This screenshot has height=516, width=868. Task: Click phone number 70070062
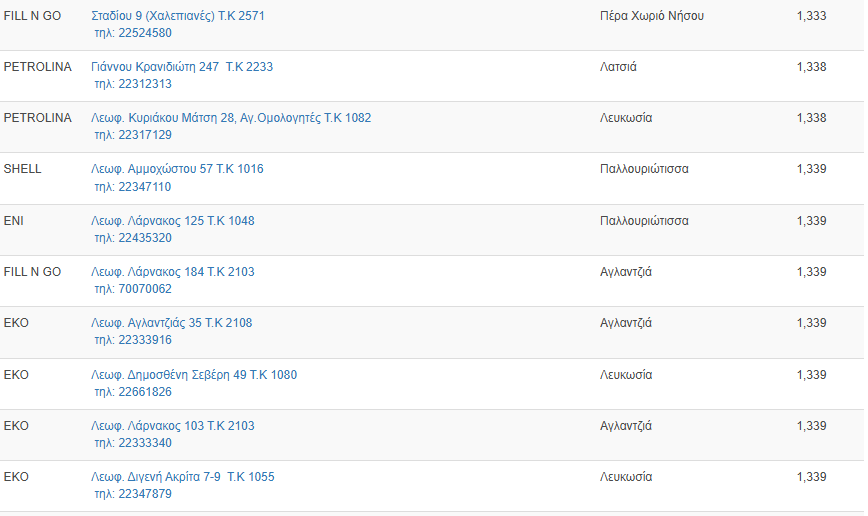pos(144,289)
